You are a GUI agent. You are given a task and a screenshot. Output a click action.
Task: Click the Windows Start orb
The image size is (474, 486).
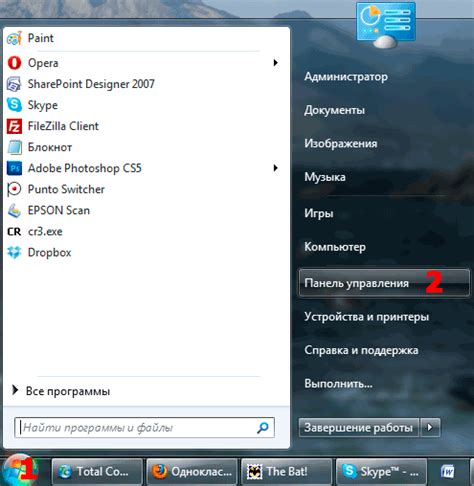(20, 471)
